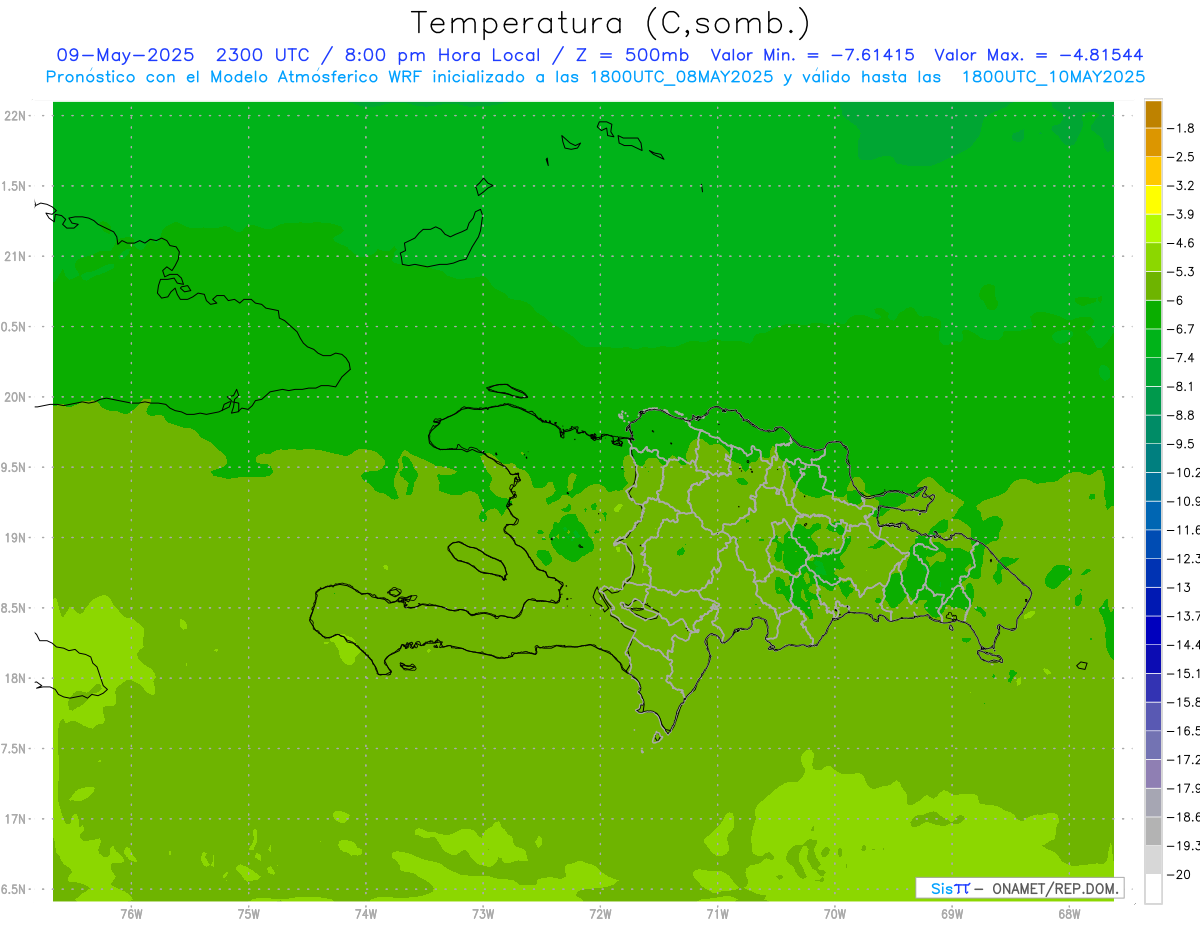Click the "-8.8" color scale label
Image resolution: width=1200 pixels, height=927 pixels.
pos(1182,415)
